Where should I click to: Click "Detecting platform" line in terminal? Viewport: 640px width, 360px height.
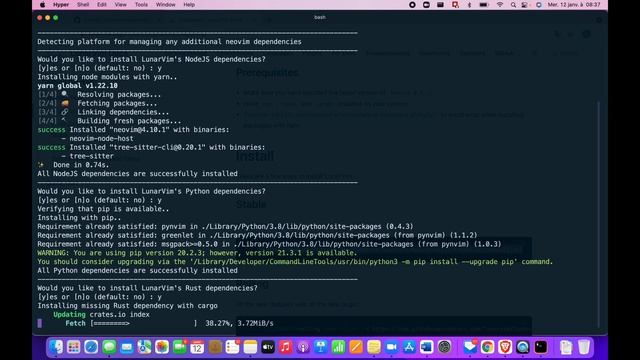pos(169,42)
